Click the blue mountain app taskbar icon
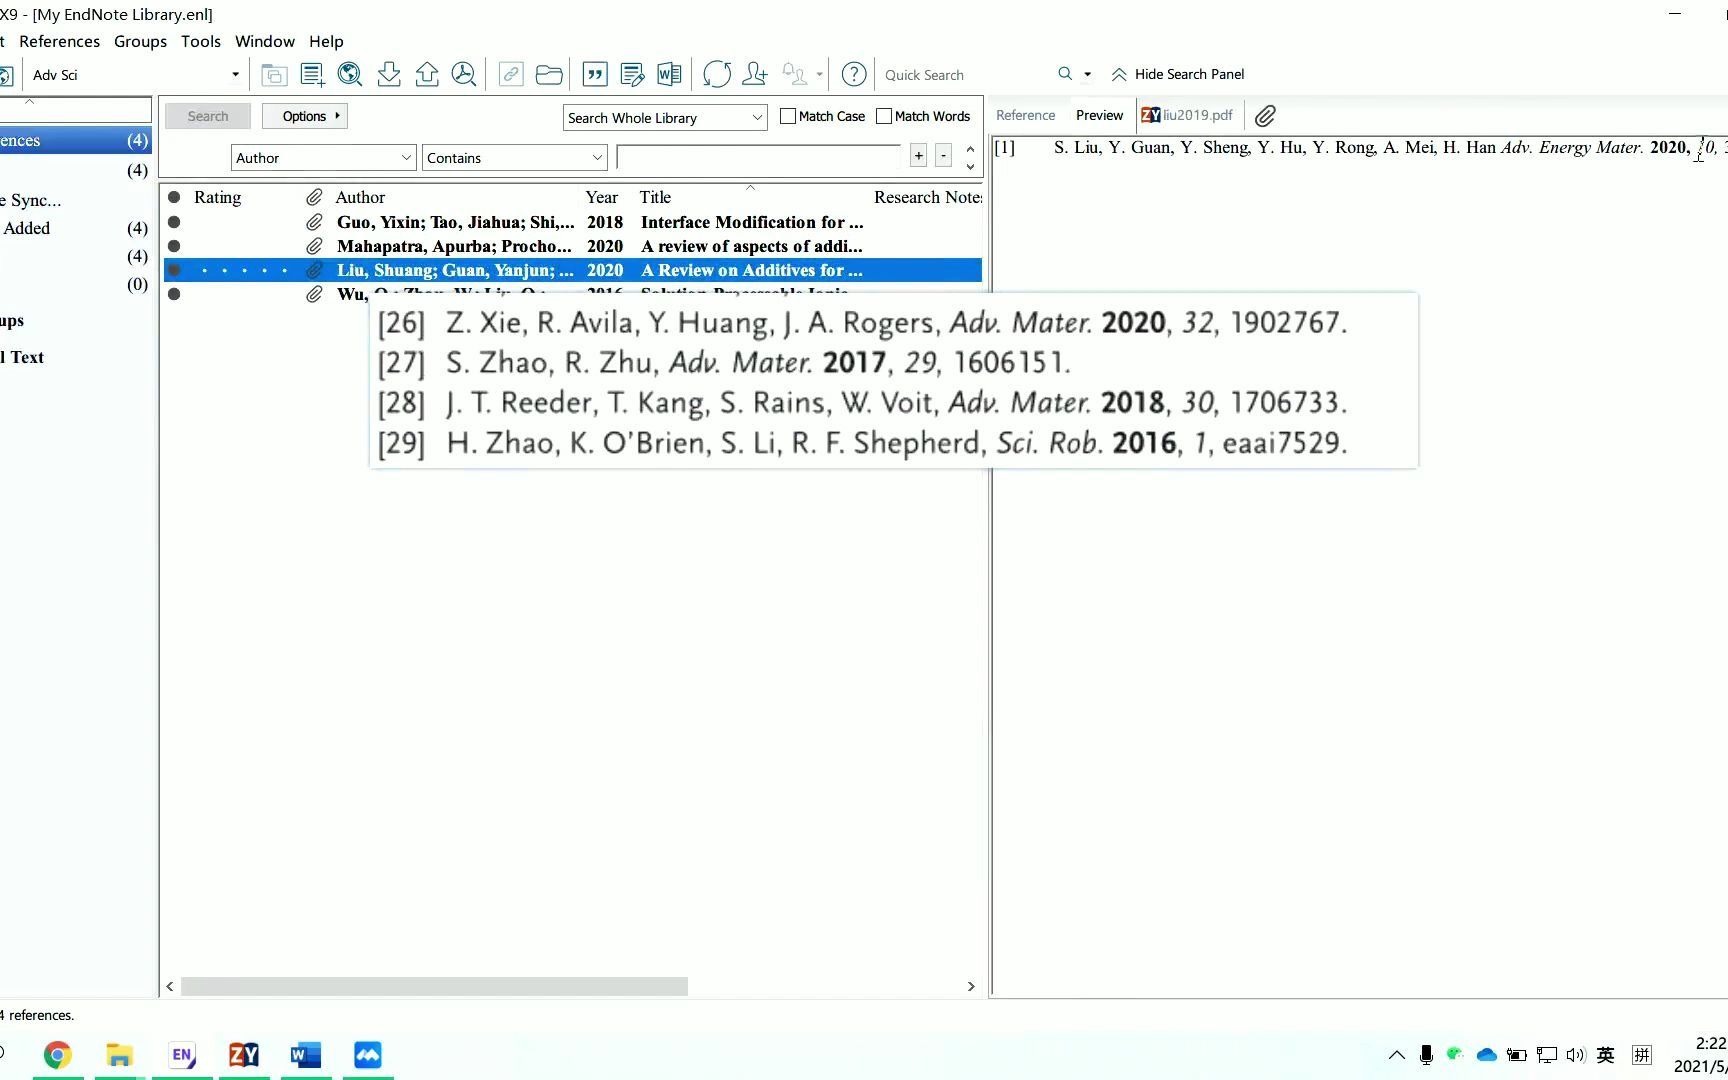1728x1080 pixels. 368,1055
